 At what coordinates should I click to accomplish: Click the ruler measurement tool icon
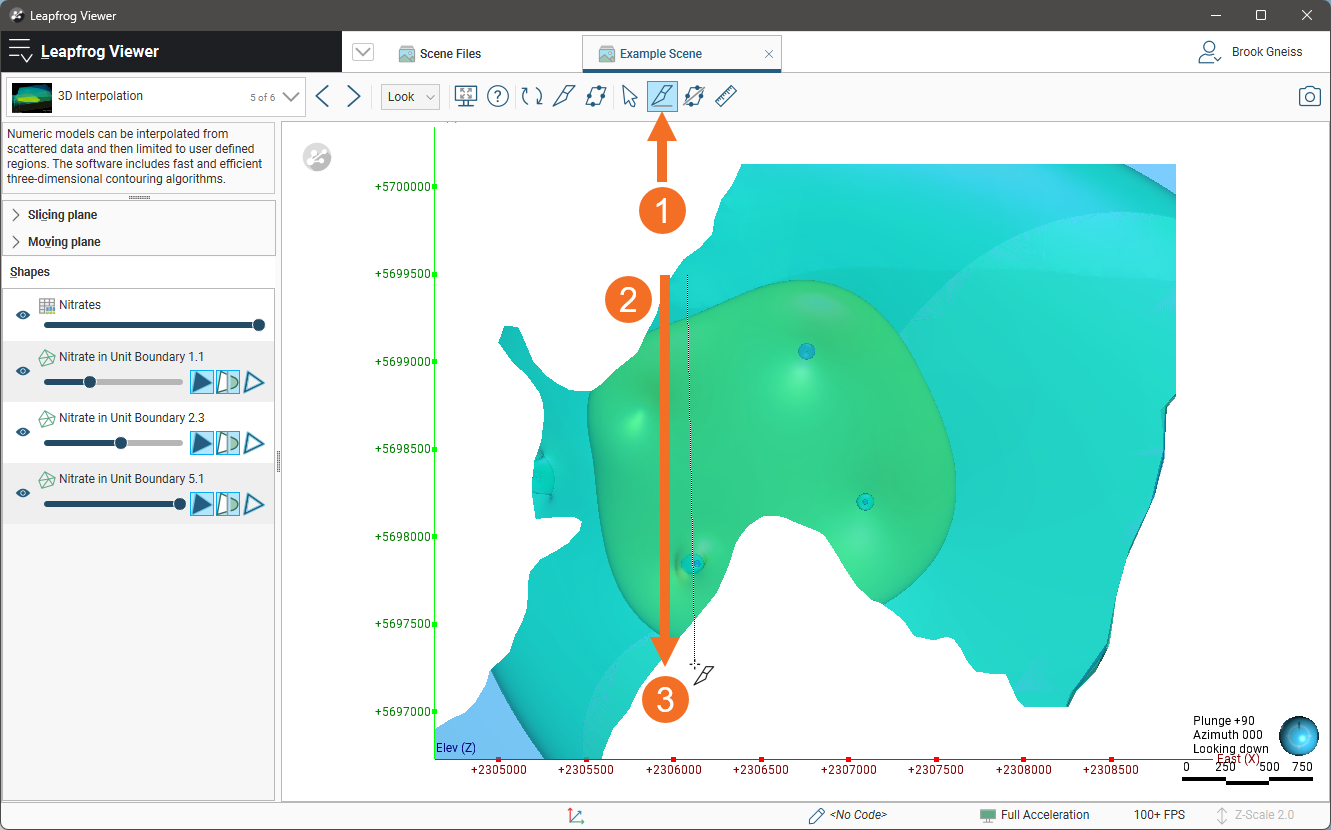pos(726,96)
